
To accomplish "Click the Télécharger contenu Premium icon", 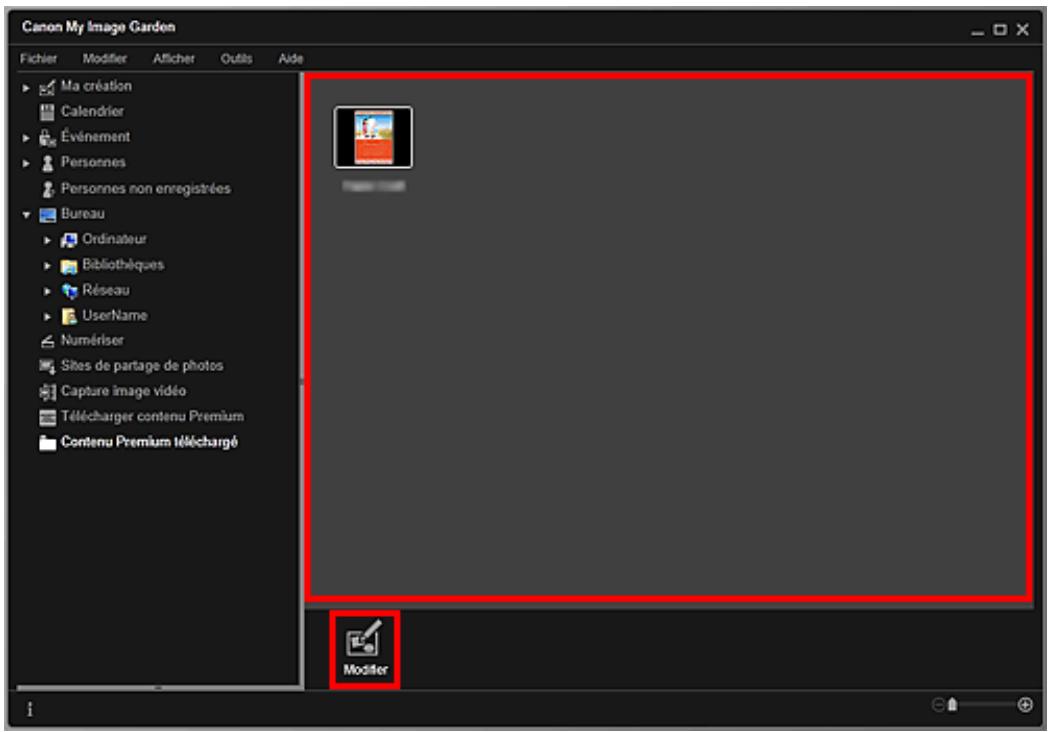I will coord(45,417).
